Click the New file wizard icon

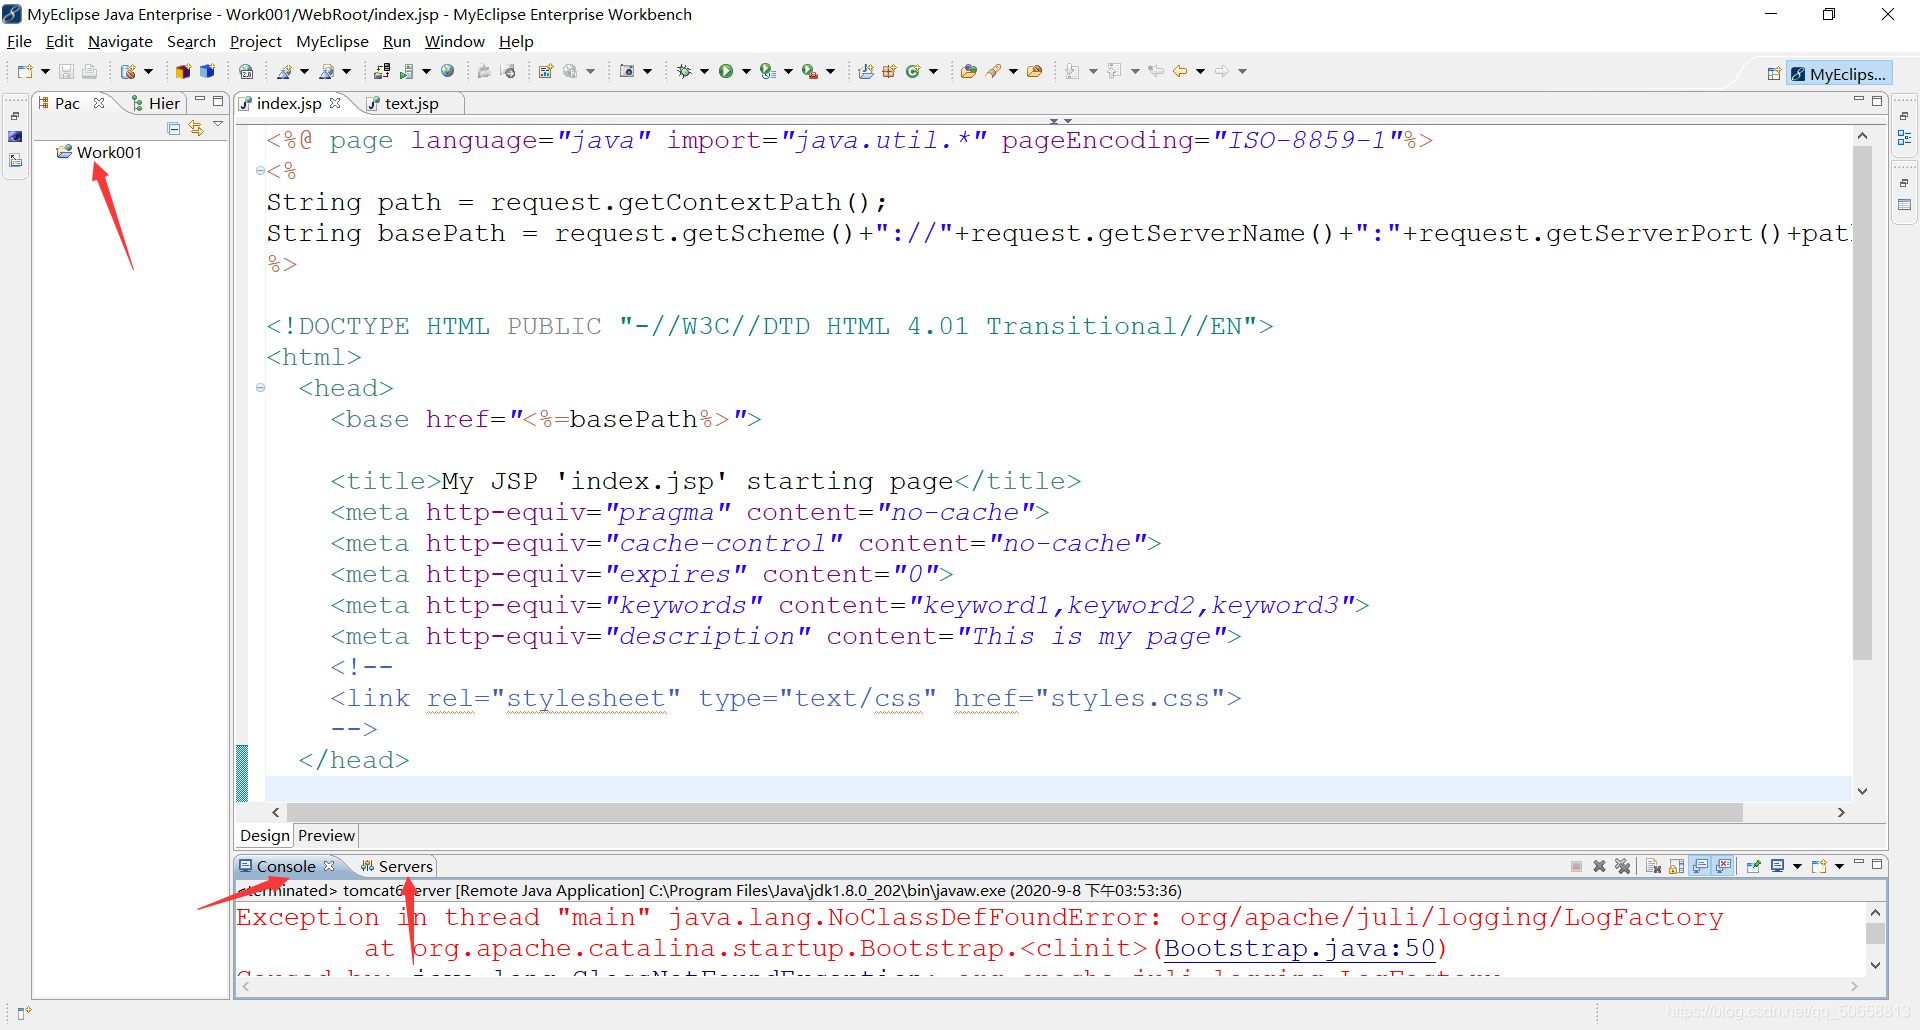click(x=24, y=71)
